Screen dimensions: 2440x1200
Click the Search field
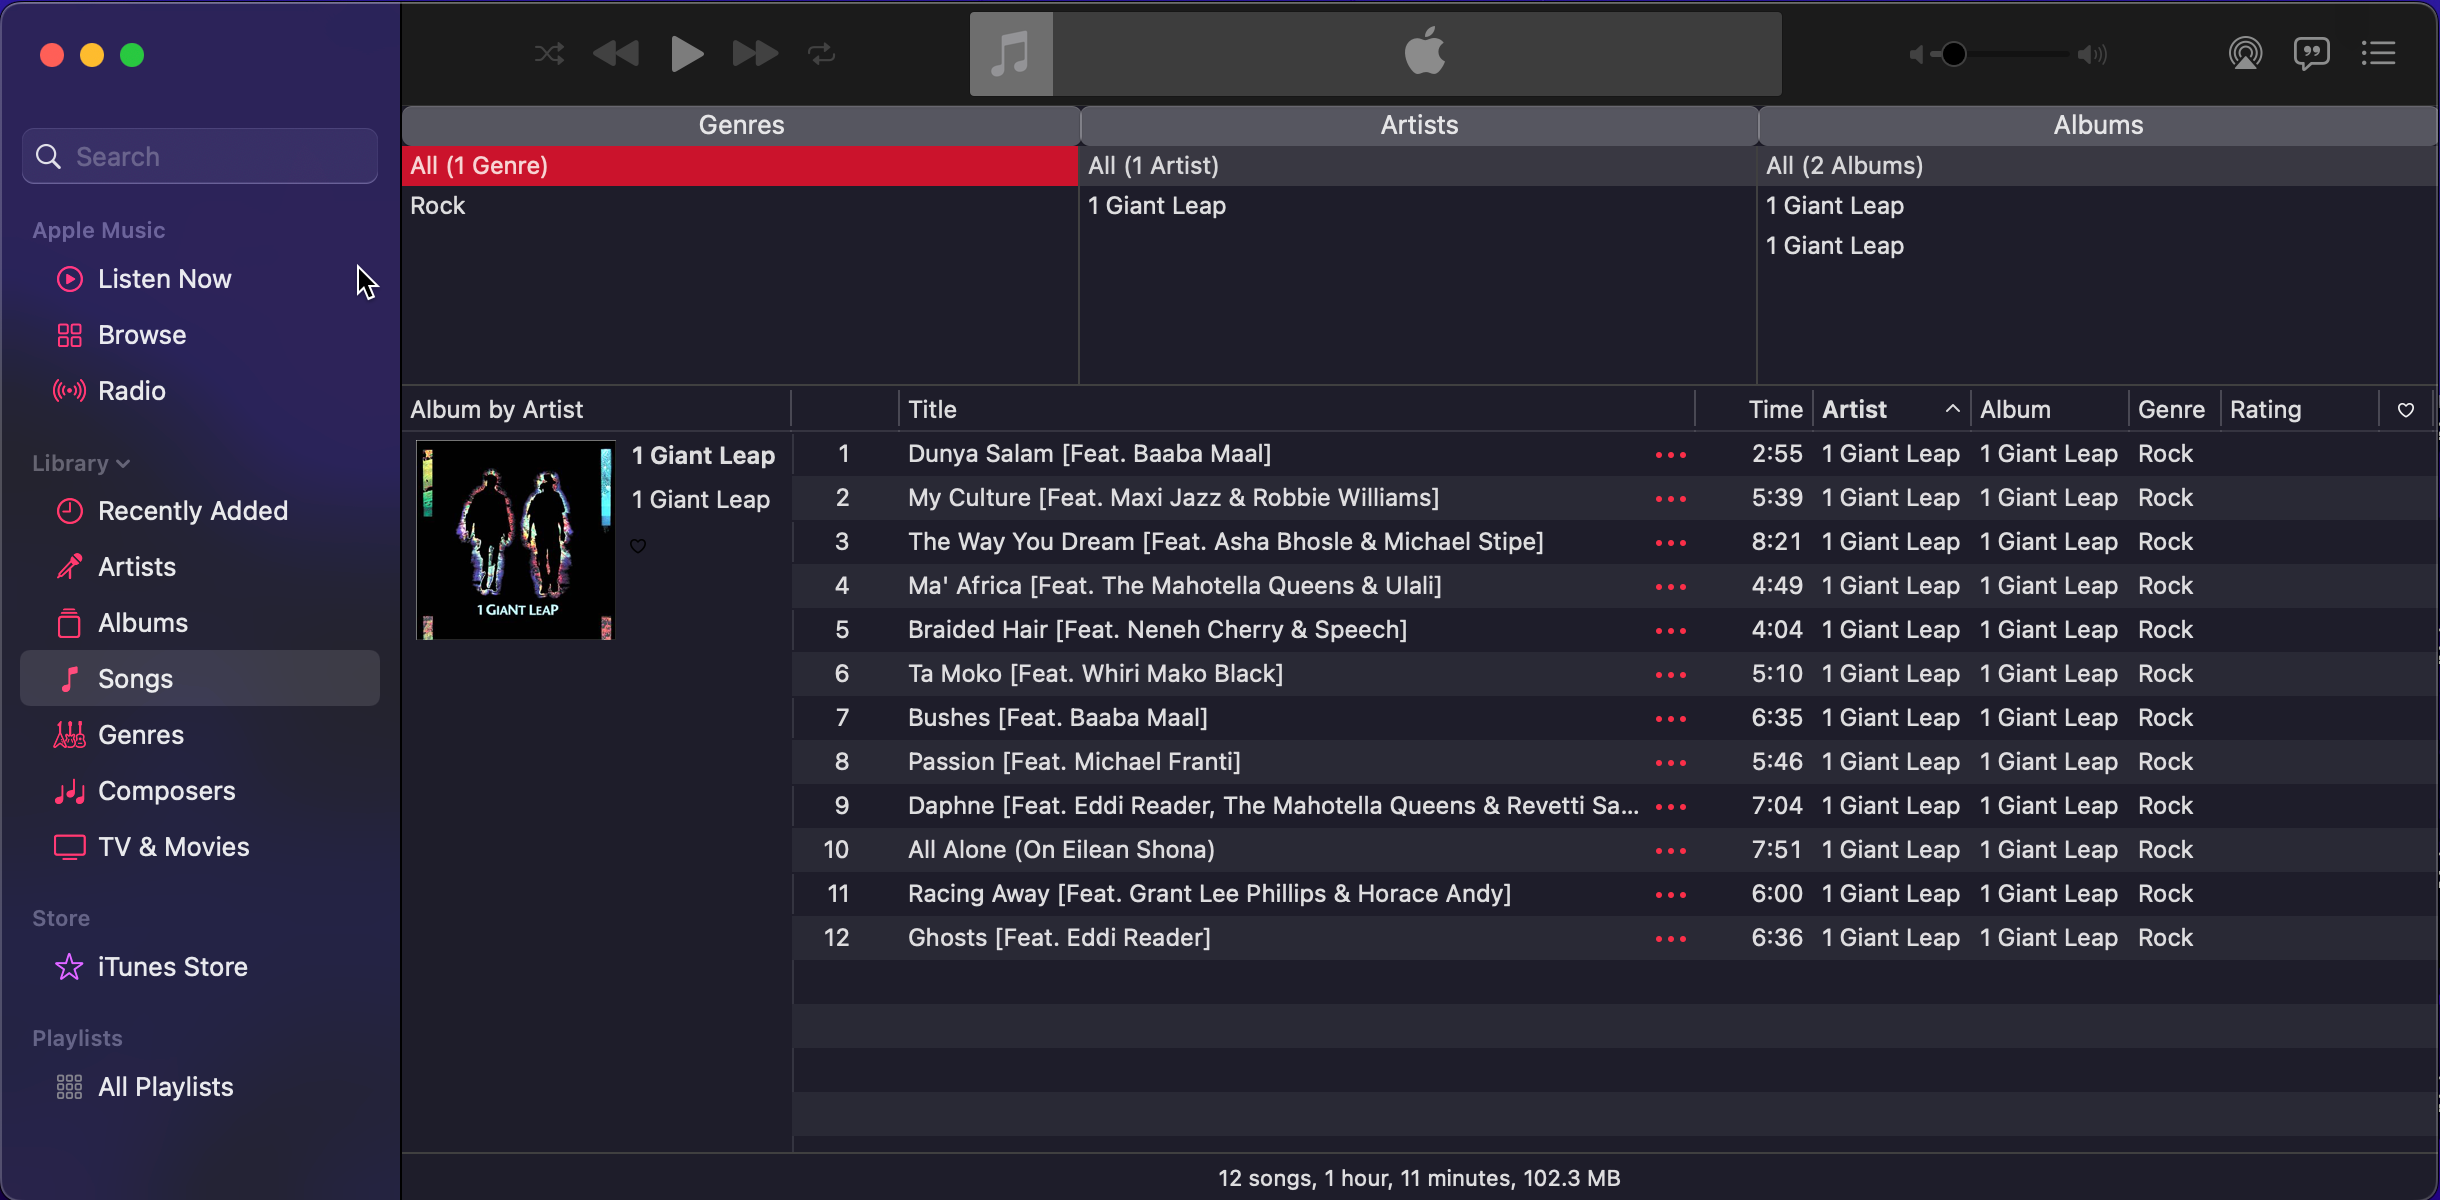(x=200, y=157)
